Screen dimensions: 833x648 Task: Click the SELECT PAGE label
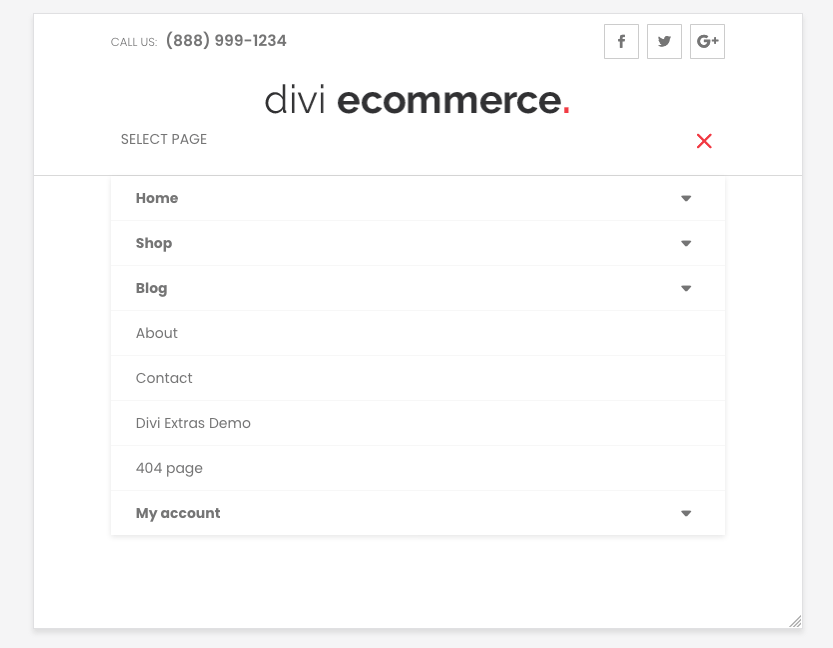click(x=164, y=139)
